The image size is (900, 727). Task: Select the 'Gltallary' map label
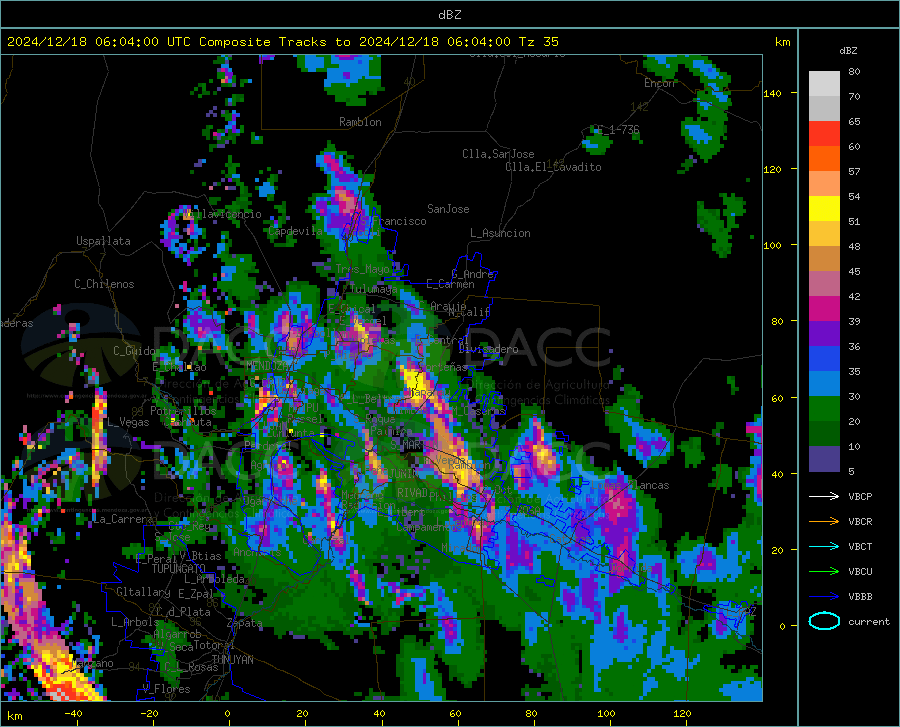pyautogui.click(x=143, y=592)
